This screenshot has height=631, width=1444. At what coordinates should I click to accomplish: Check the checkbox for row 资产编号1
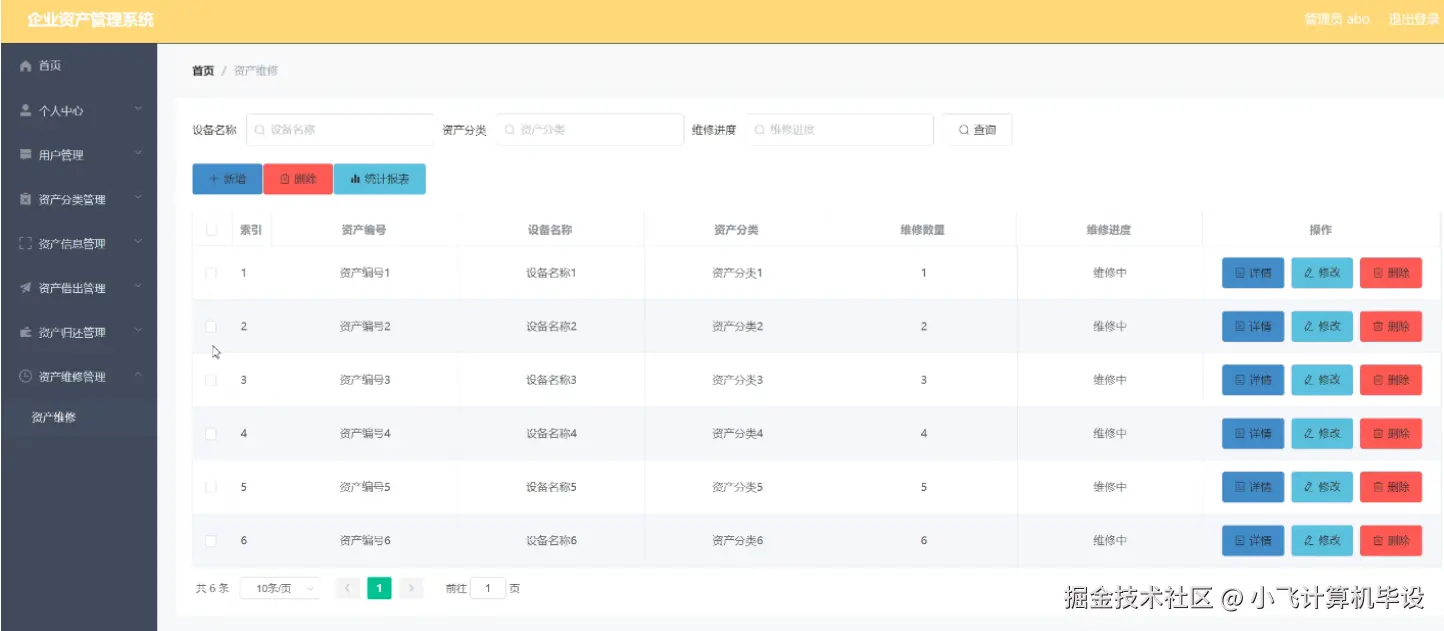coord(211,273)
